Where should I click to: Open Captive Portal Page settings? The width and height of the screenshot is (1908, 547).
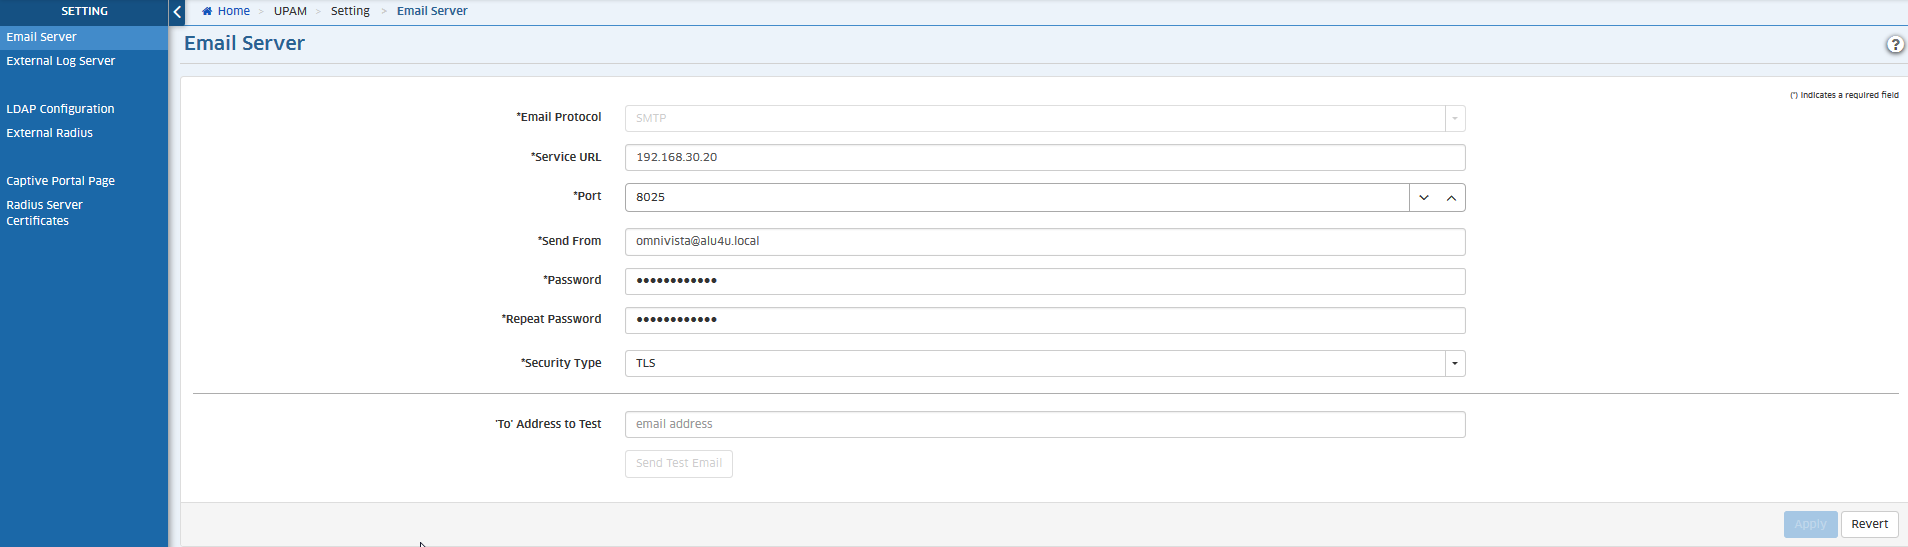[x=61, y=181]
